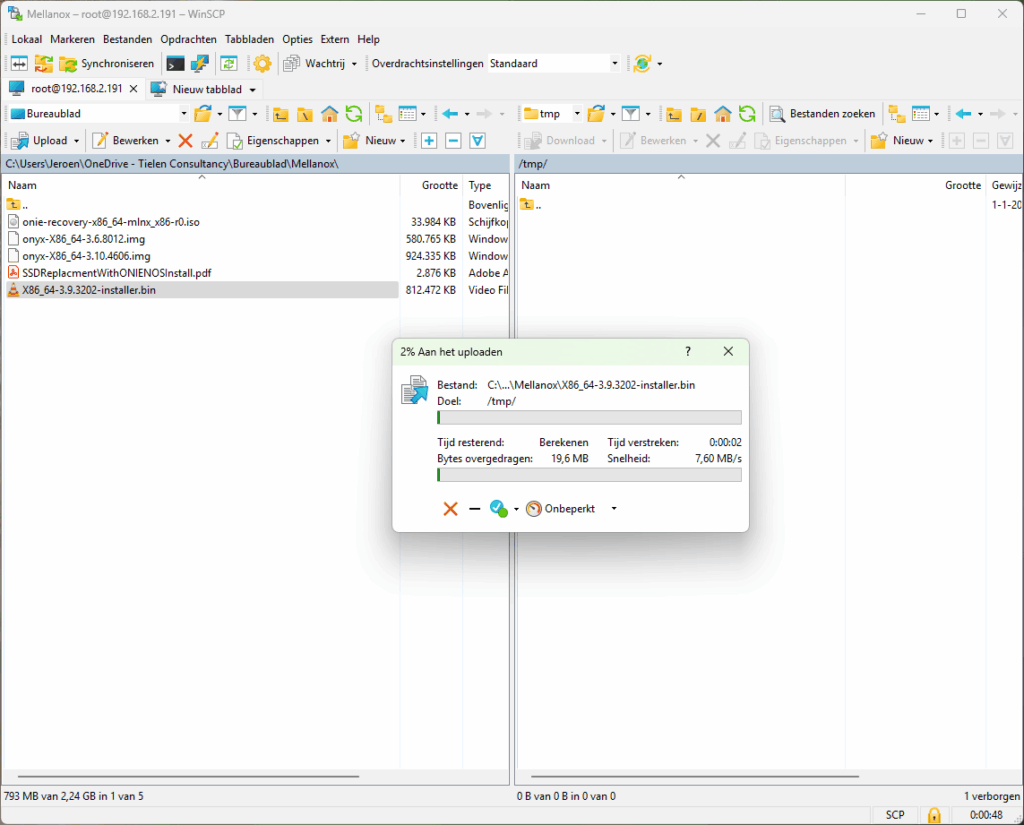Refresh the remote panel
1024x825 pixels.
[747, 114]
